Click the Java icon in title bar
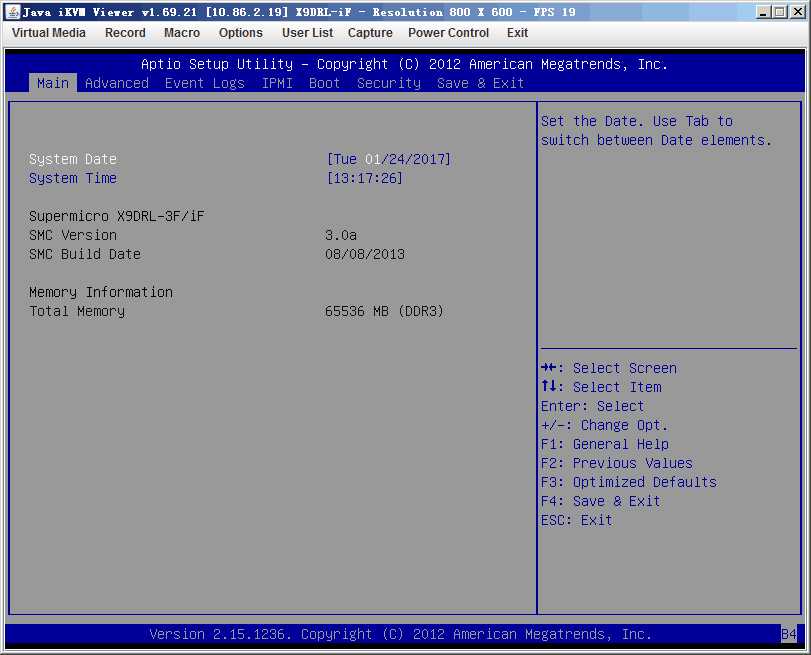Screen dimensions: 811x655 pyautogui.click(x=13, y=11)
